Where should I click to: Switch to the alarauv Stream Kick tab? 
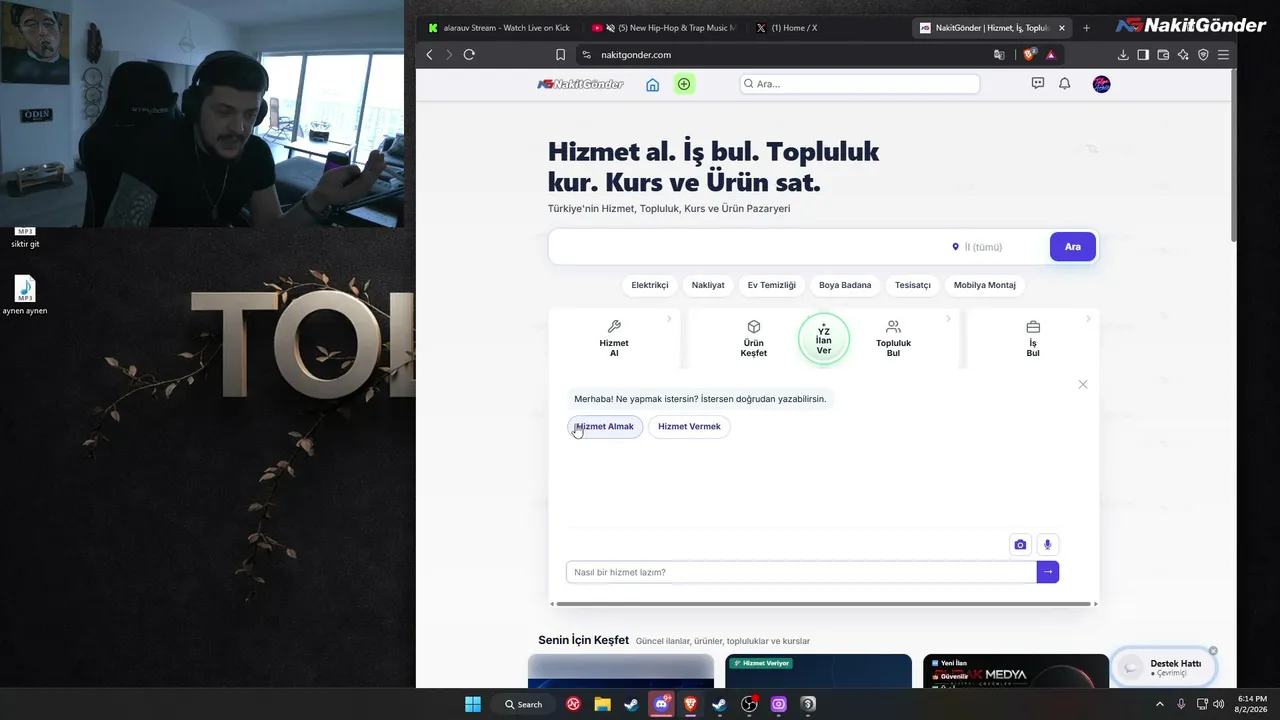tap(498, 28)
